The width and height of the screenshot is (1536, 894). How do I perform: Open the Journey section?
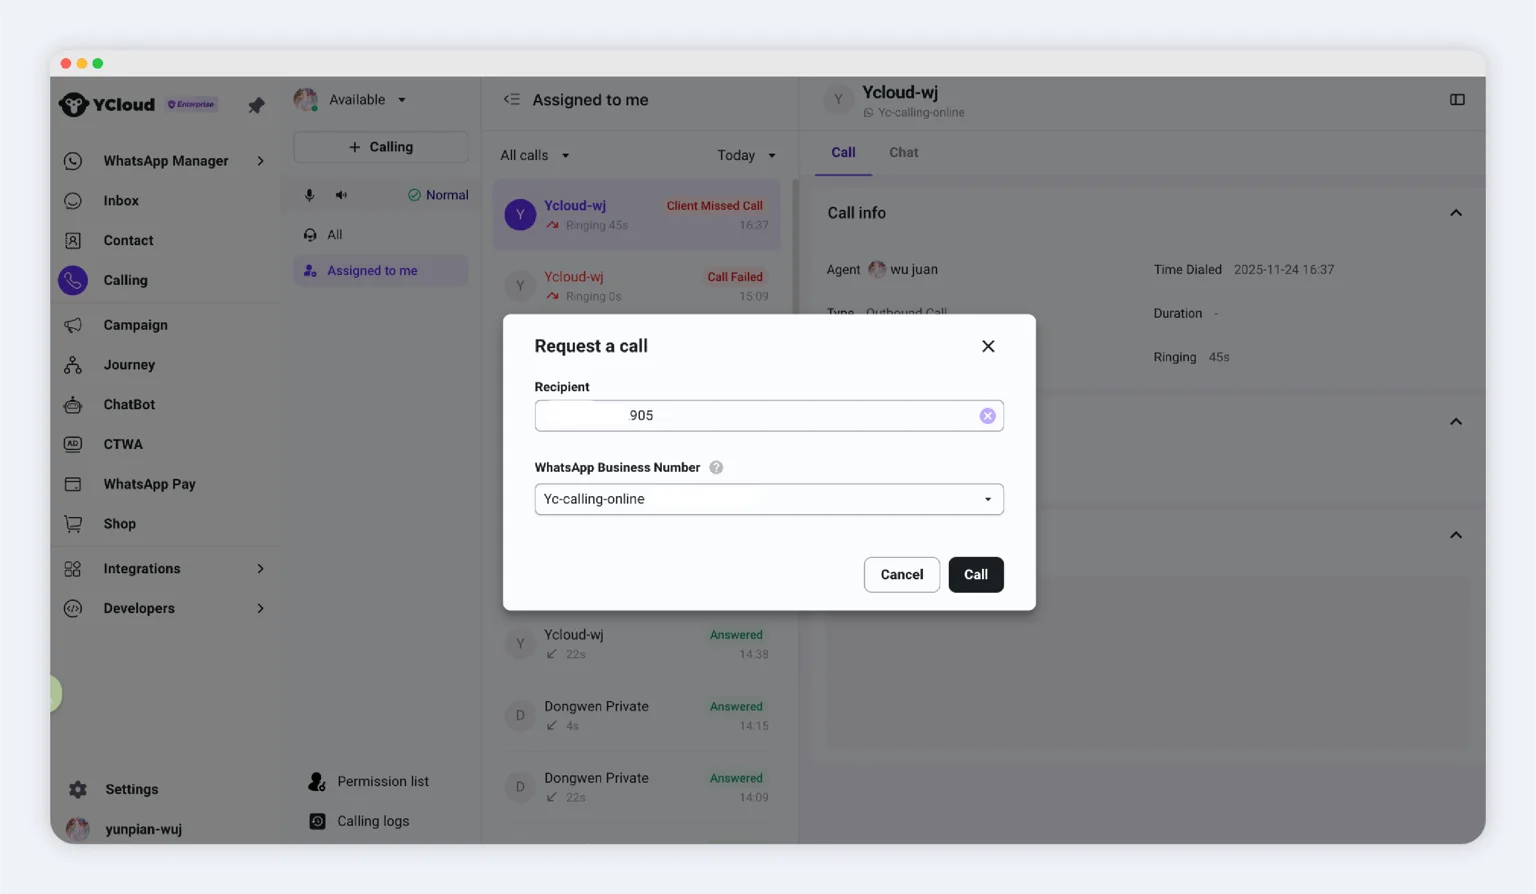129,365
